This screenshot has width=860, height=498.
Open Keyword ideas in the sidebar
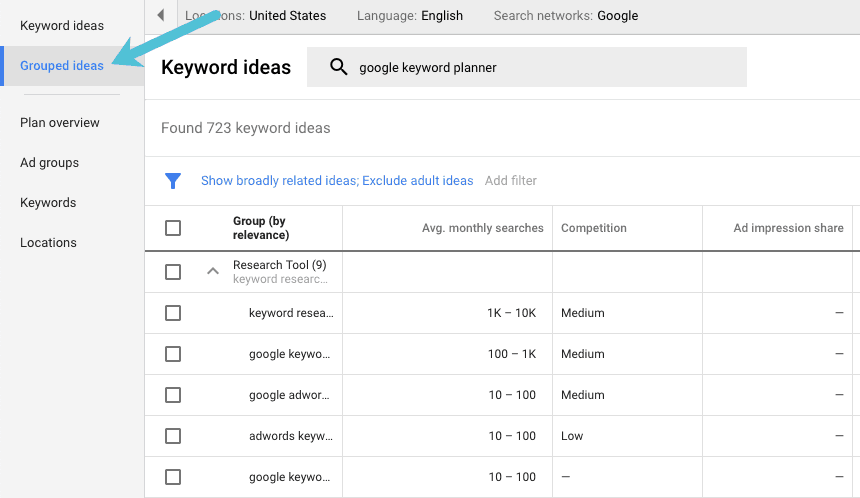point(62,26)
